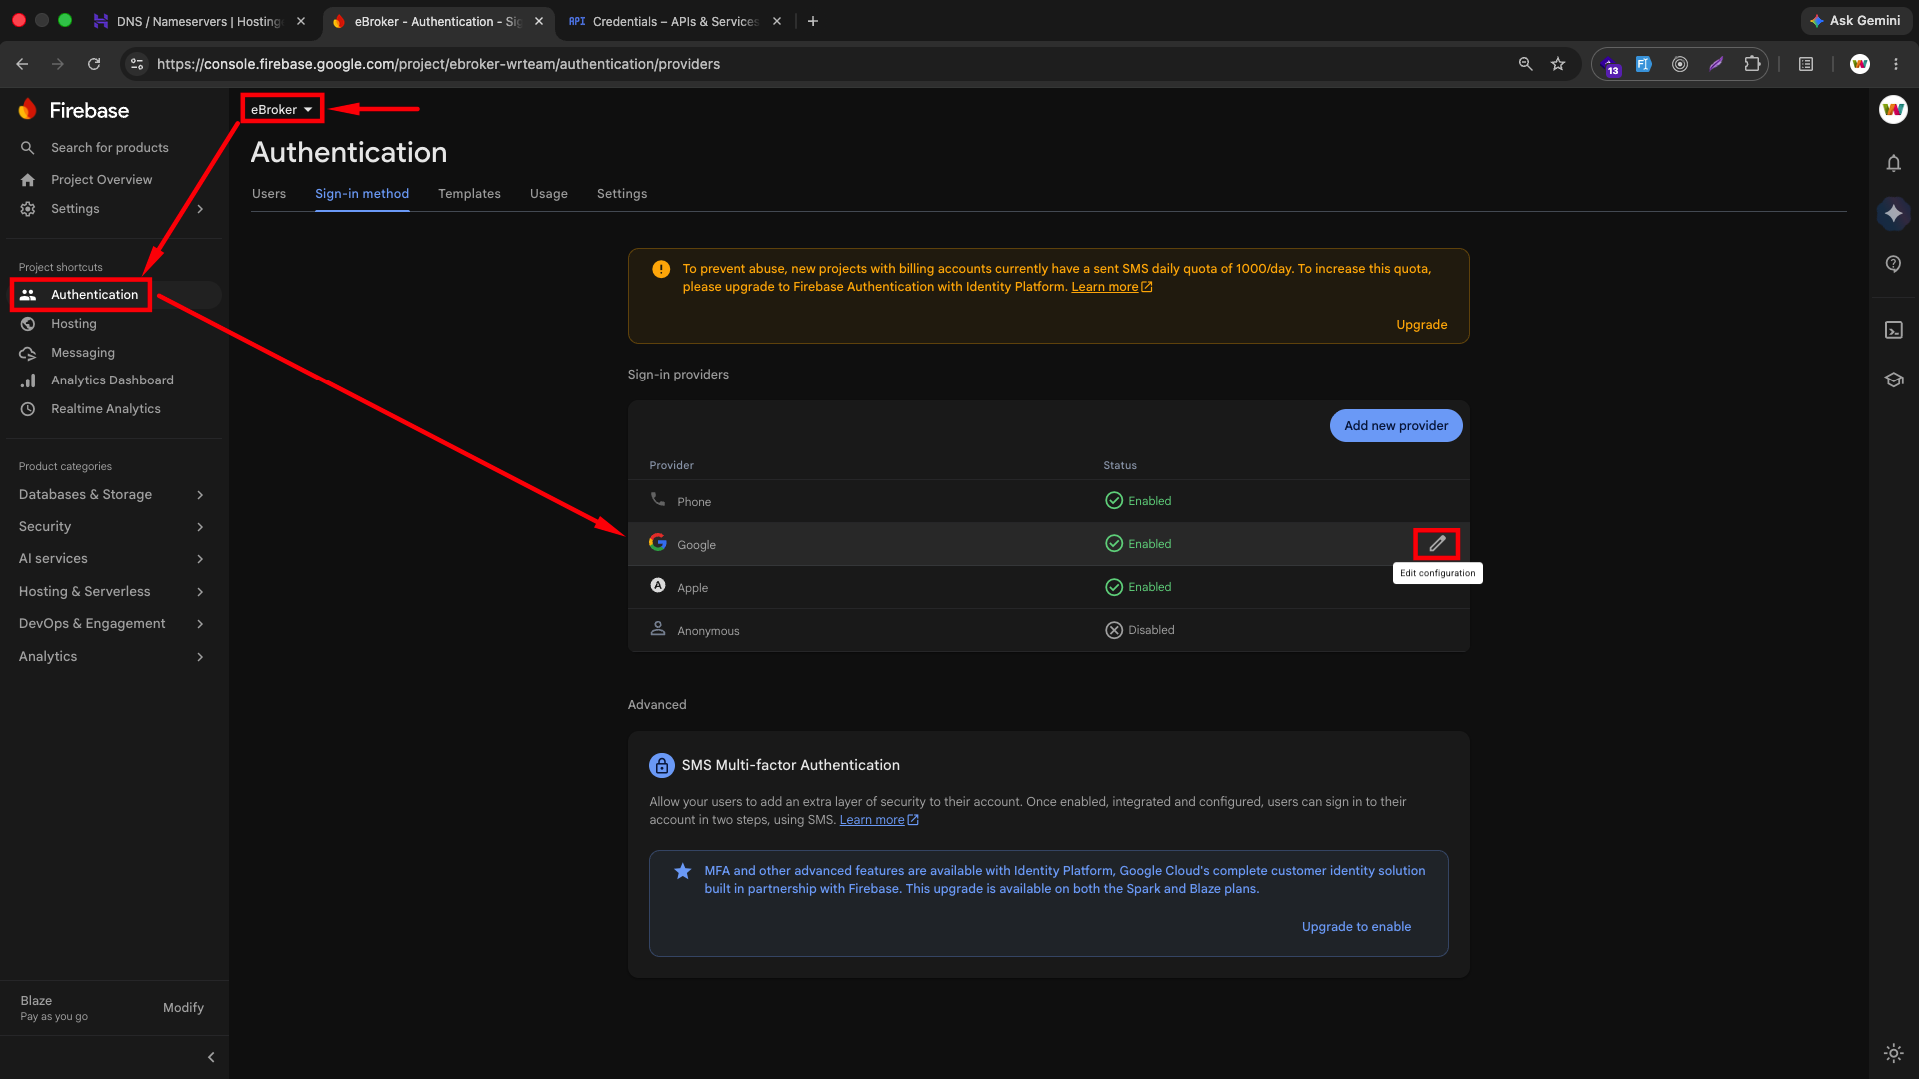Viewport: 1919px width, 1079px height.
Task: Open Messaging in project shortcuts
Action: click(83, 353)
